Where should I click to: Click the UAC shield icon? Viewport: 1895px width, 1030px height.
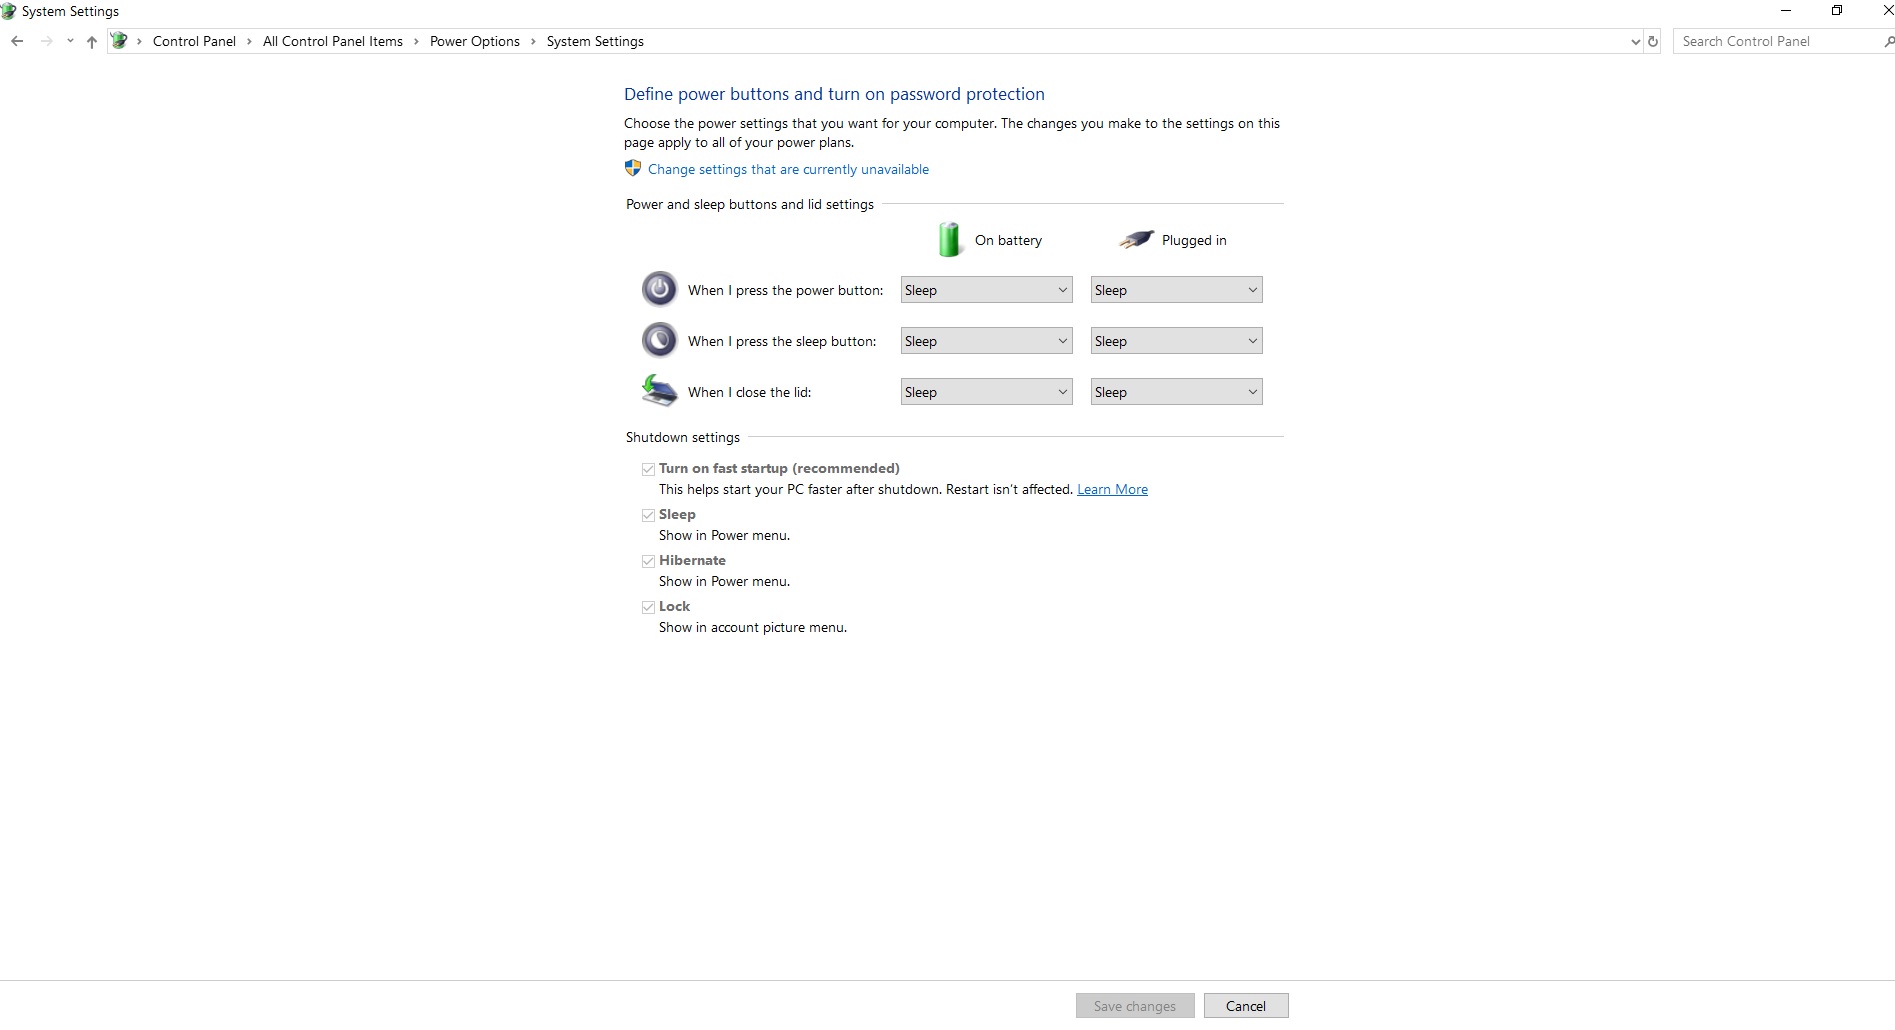point(633,168)
